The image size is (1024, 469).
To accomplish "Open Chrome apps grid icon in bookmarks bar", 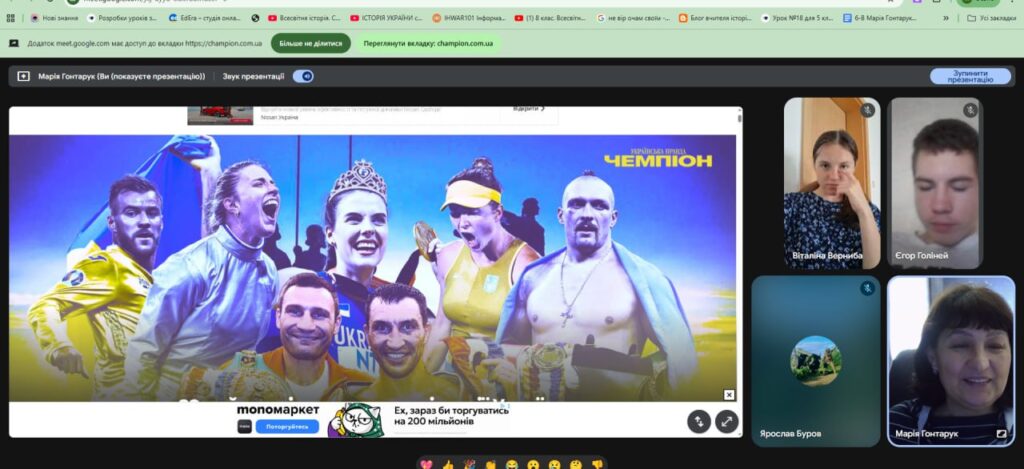I will pyautogui.click(x=10, y=18).
